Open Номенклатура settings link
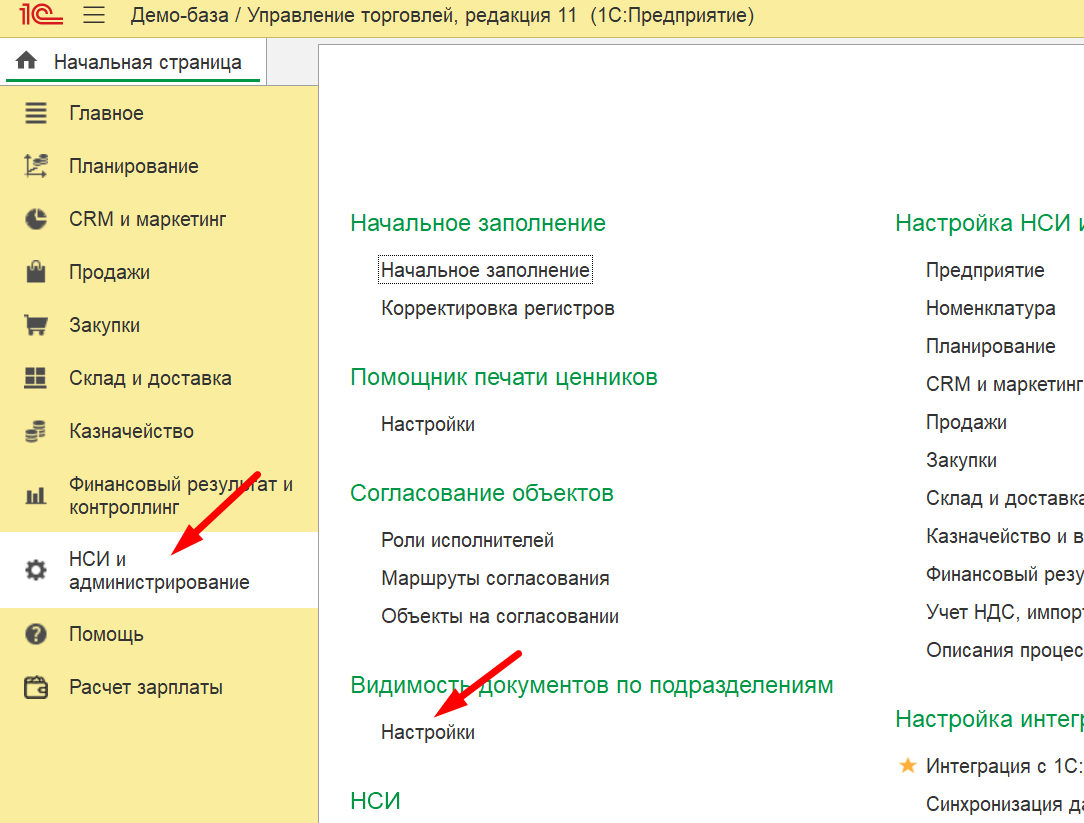Image resolution: width=1084 pixels, height=823 pixels. click(991, 308)
